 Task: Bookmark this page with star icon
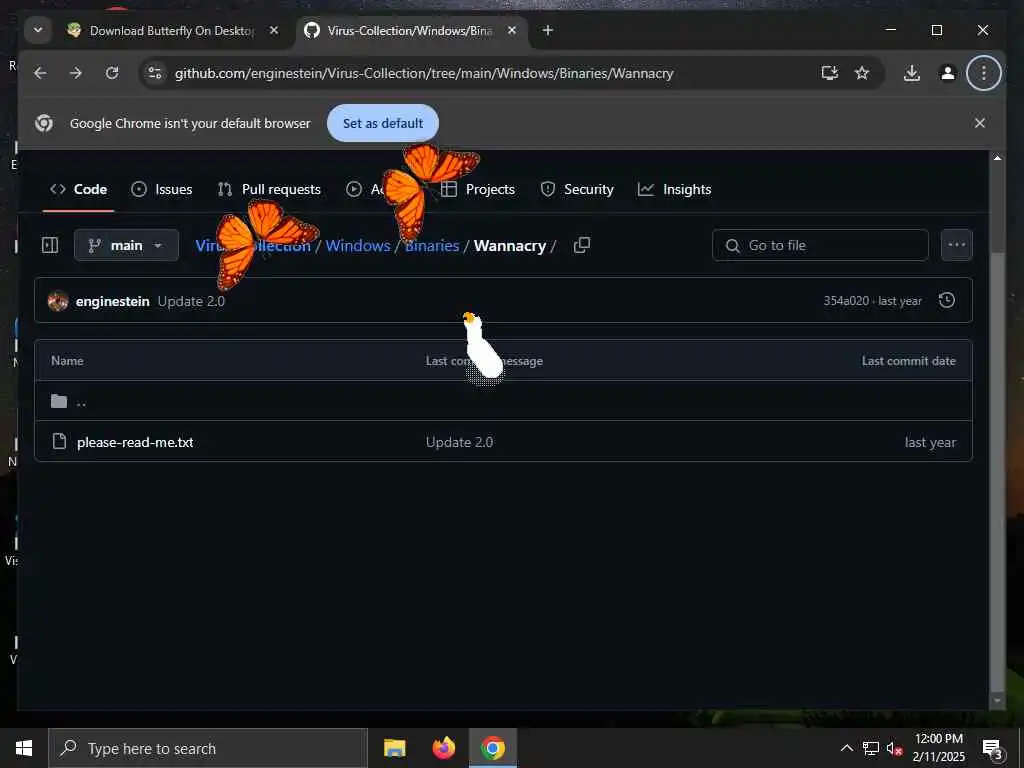(862, 73)
